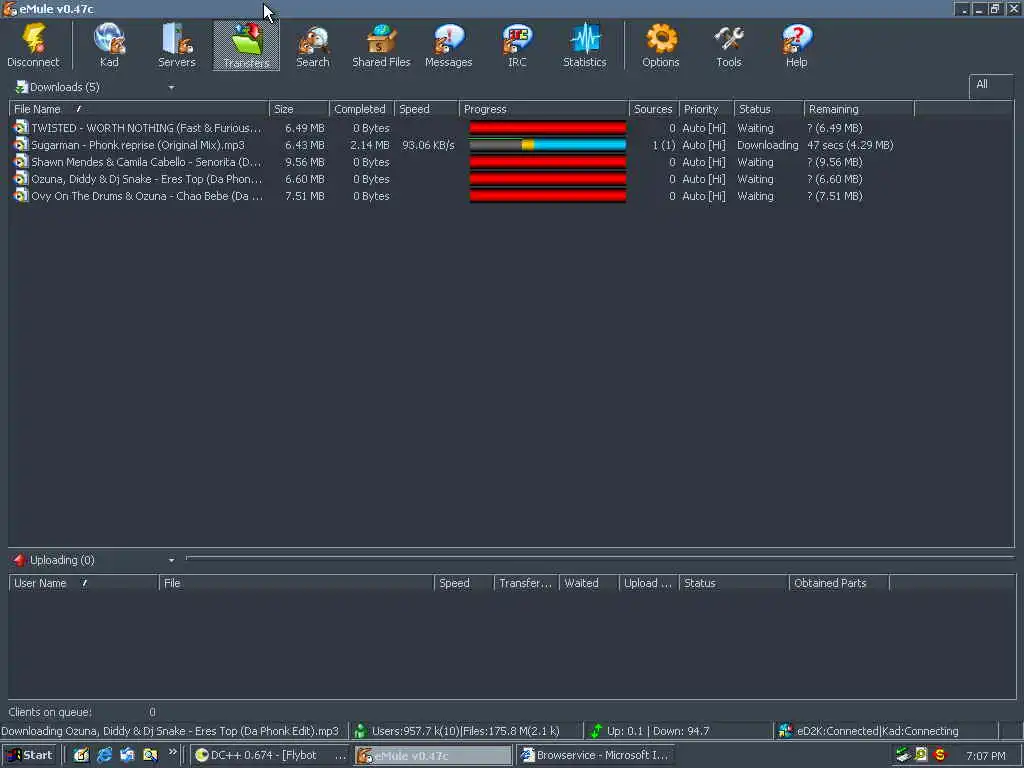This screenshot has width=1024, height=768.
Task: Select Shawn Mendes & Camila Cabello row
Action: coord(511,162)
